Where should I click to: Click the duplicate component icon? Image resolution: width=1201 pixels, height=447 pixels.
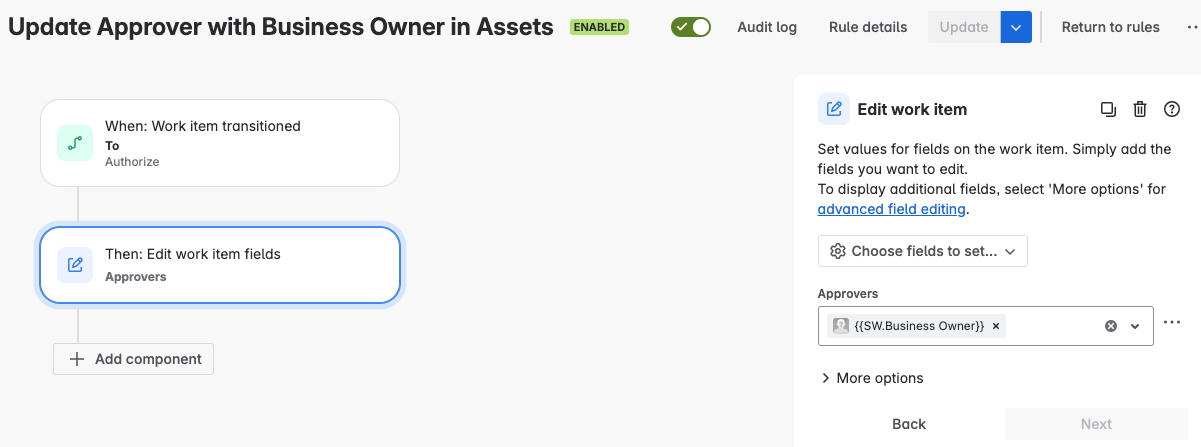click(x=1108, y=109)
